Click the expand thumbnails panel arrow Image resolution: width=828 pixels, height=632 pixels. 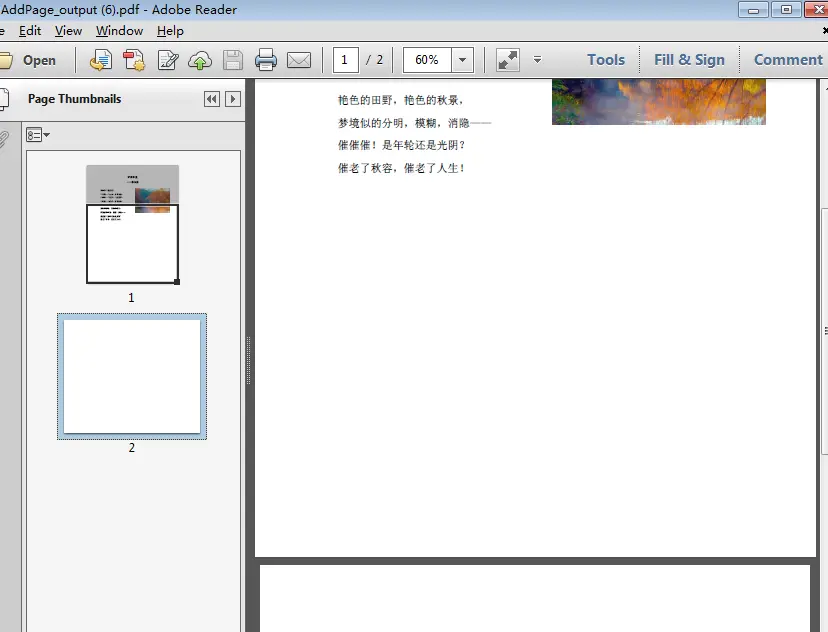click(233, 99)
